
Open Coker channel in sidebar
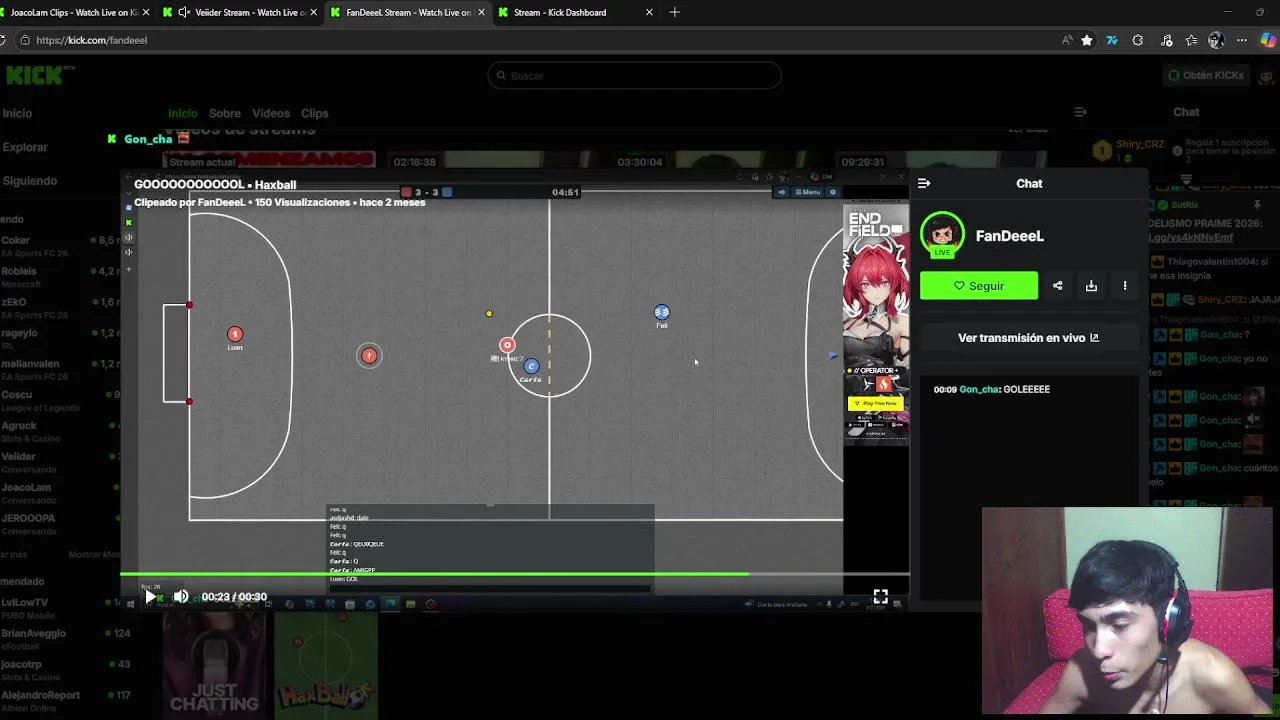60,246
